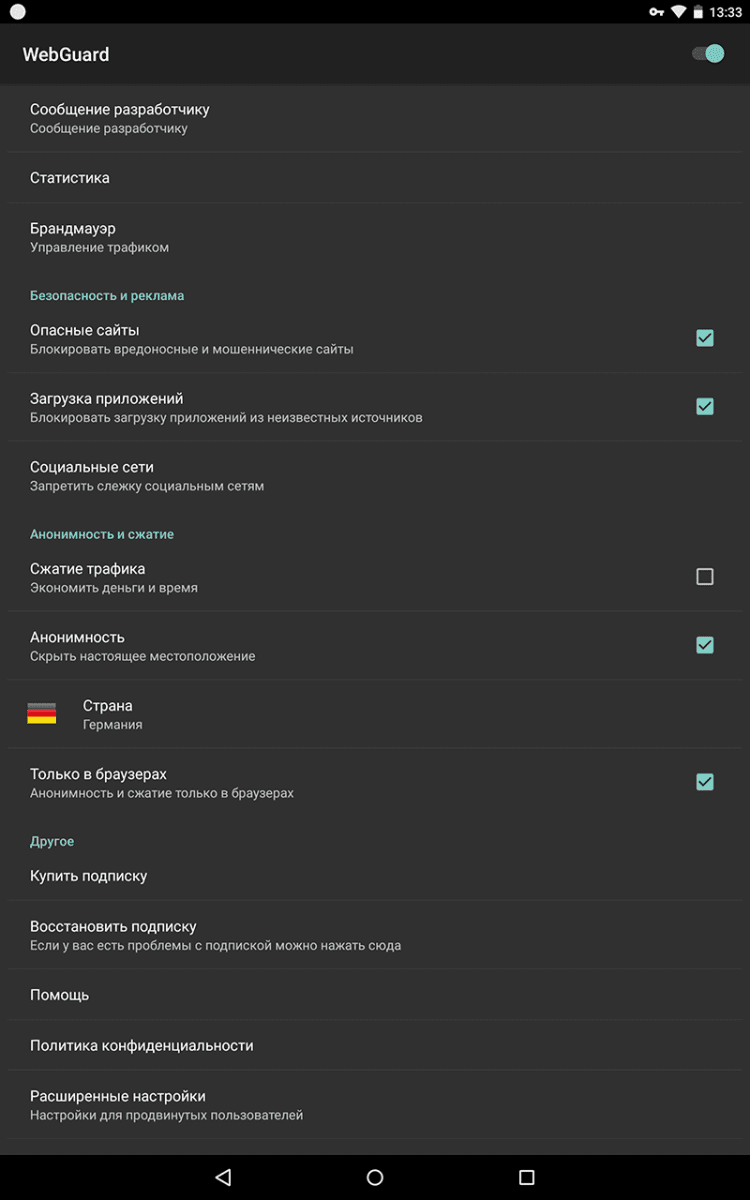Tap the Wi-Fi status bar icon
Viewport: 750px width, 1200px height.
pyautogui.click(x=679, y=12)
